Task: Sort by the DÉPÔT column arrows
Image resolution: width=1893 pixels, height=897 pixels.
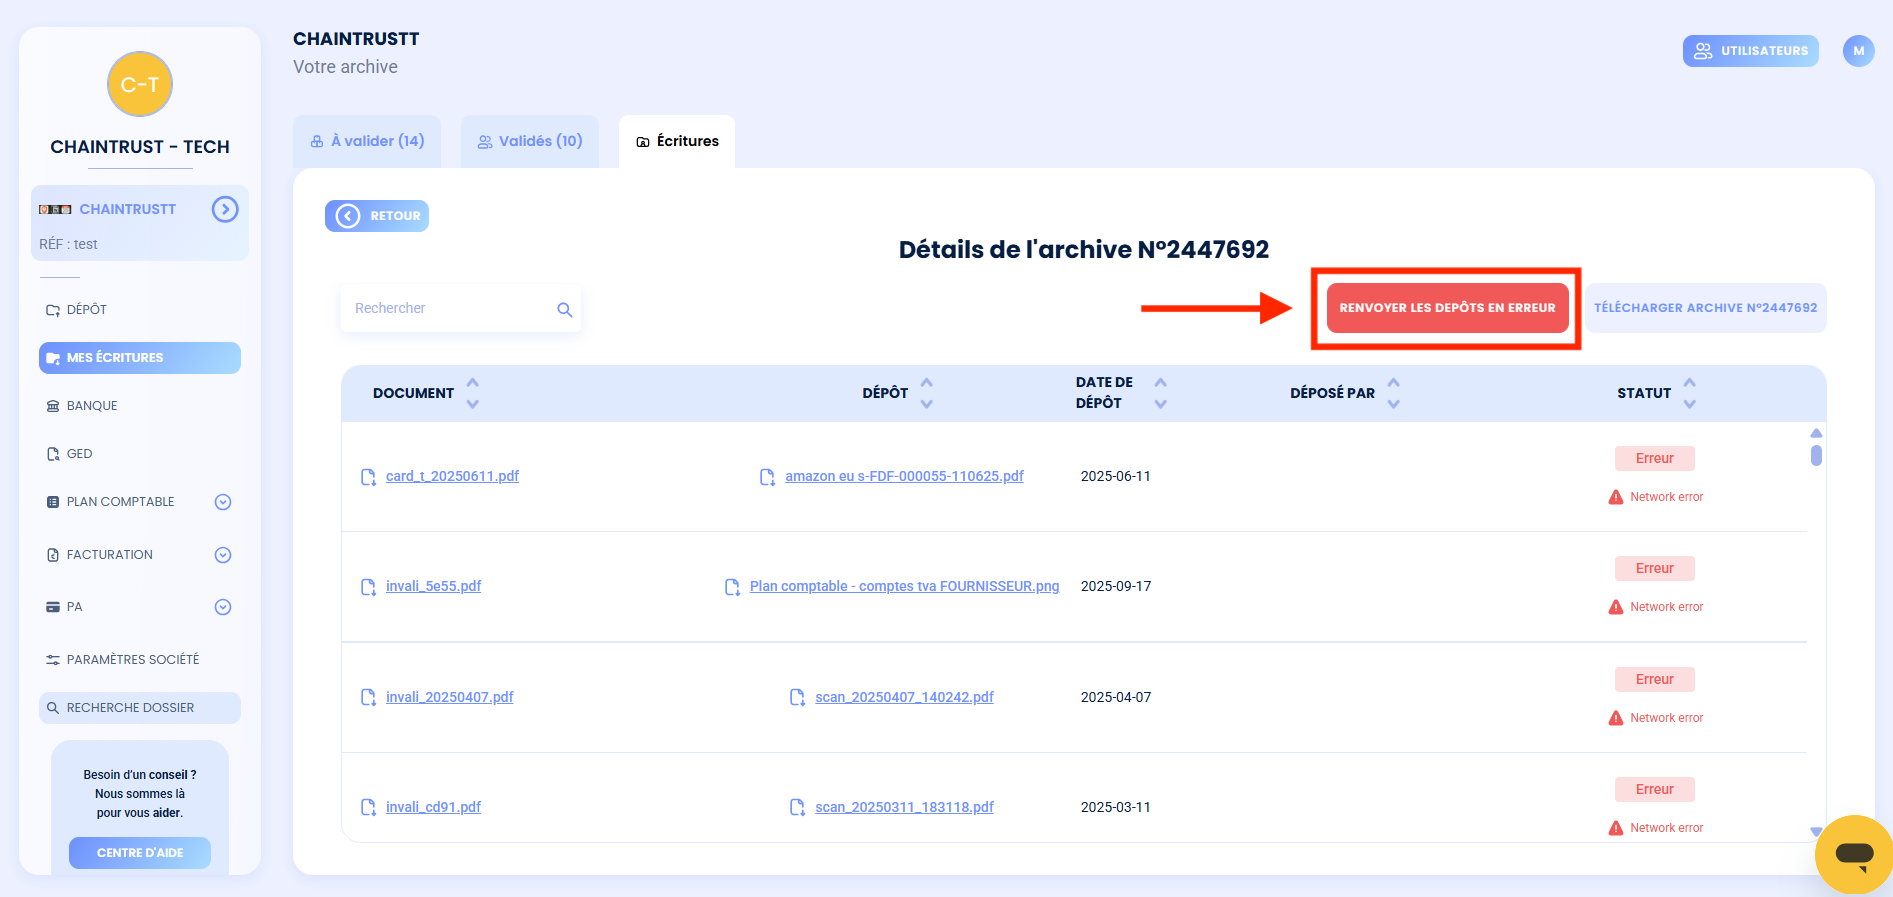Action: coord(927,393)
